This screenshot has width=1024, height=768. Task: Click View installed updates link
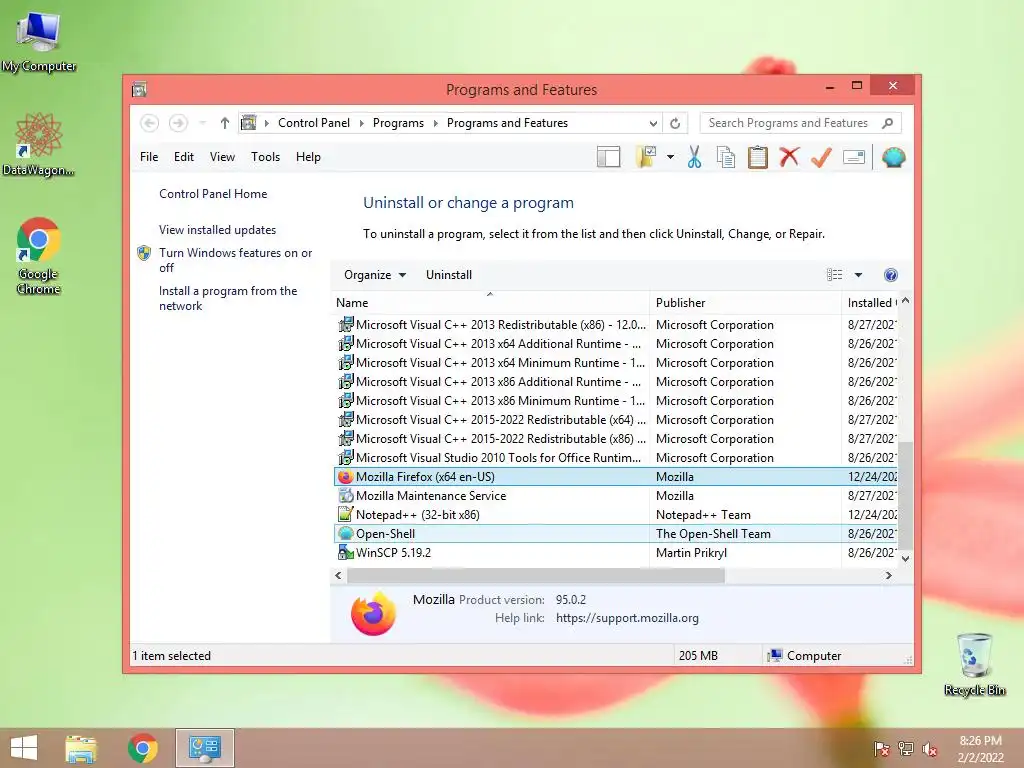point(217,230)
